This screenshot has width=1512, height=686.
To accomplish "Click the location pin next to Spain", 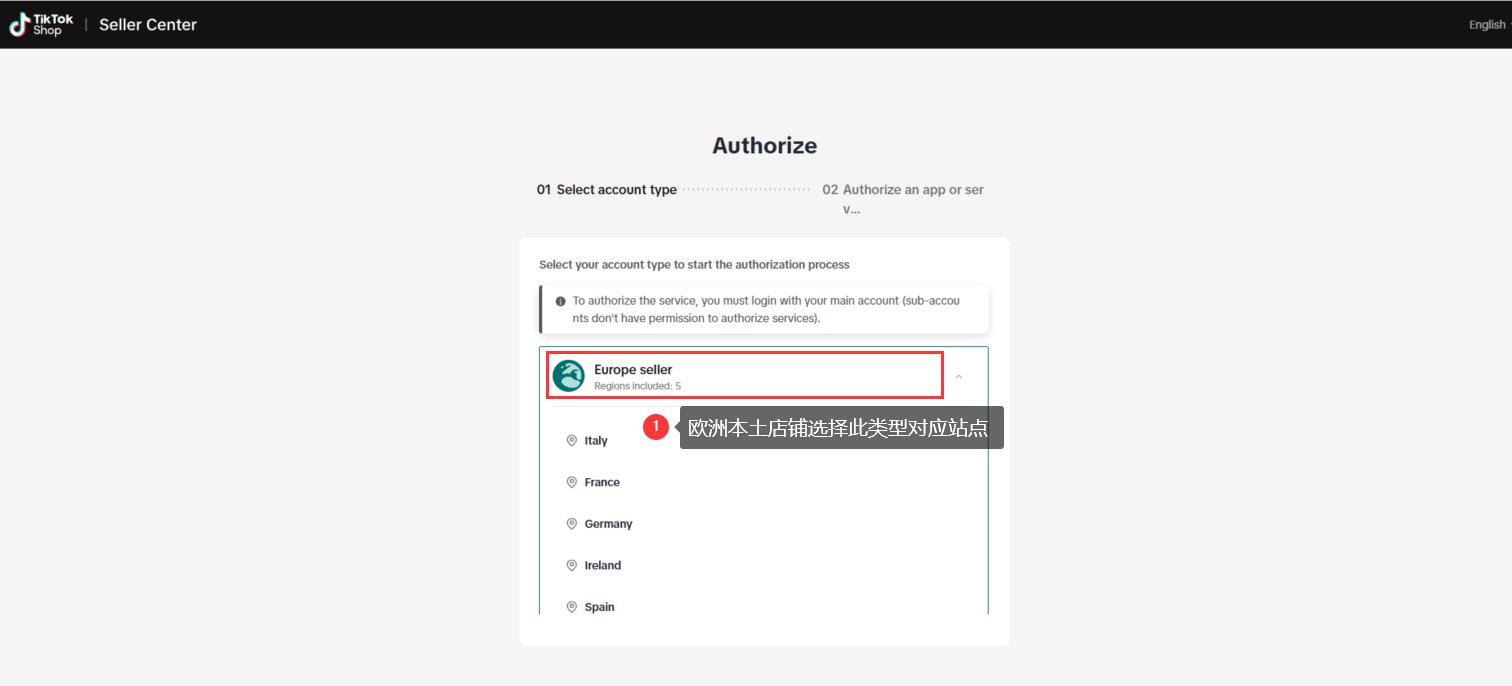I will point(572,607).
